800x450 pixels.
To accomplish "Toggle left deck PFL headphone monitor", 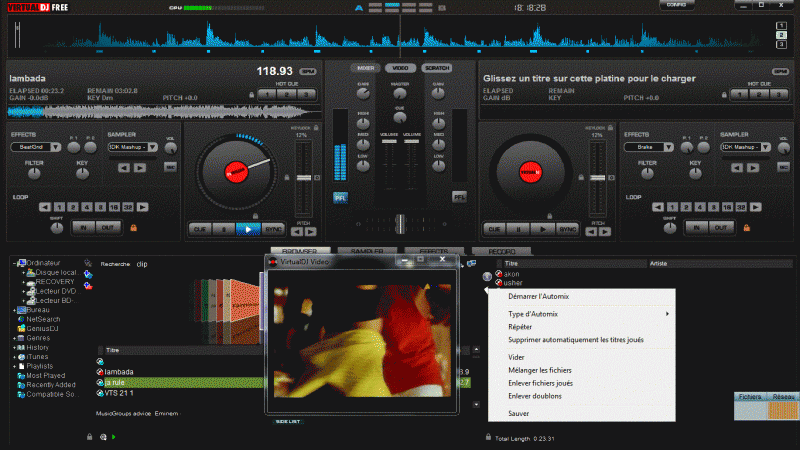I will point(340,197).
